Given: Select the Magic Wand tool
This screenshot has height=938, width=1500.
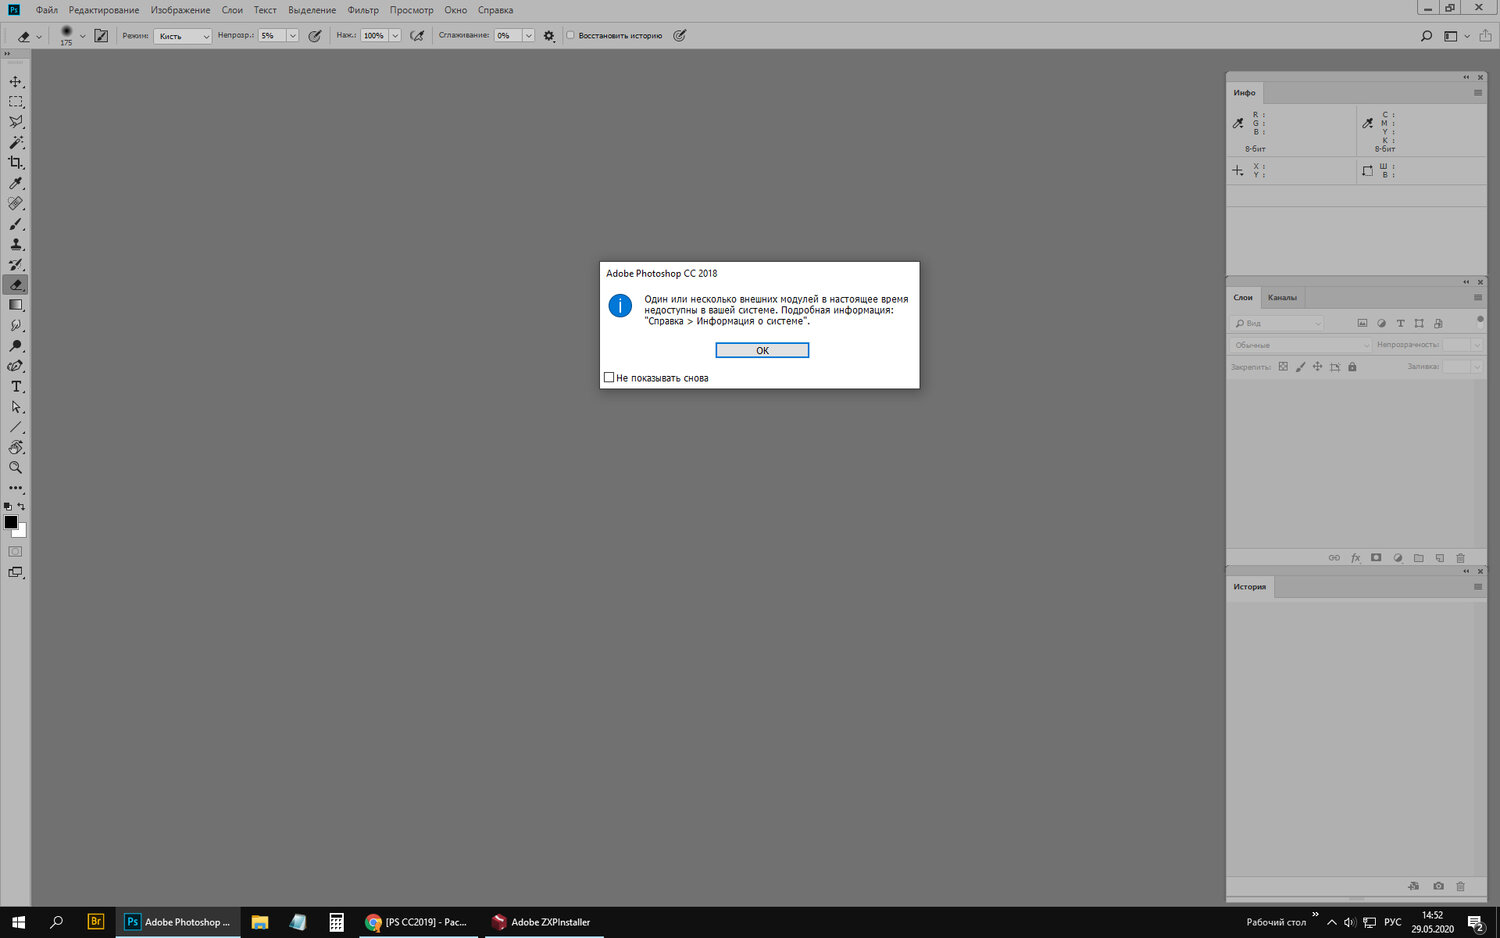Looking at the screenshot, I should (16, 143).
